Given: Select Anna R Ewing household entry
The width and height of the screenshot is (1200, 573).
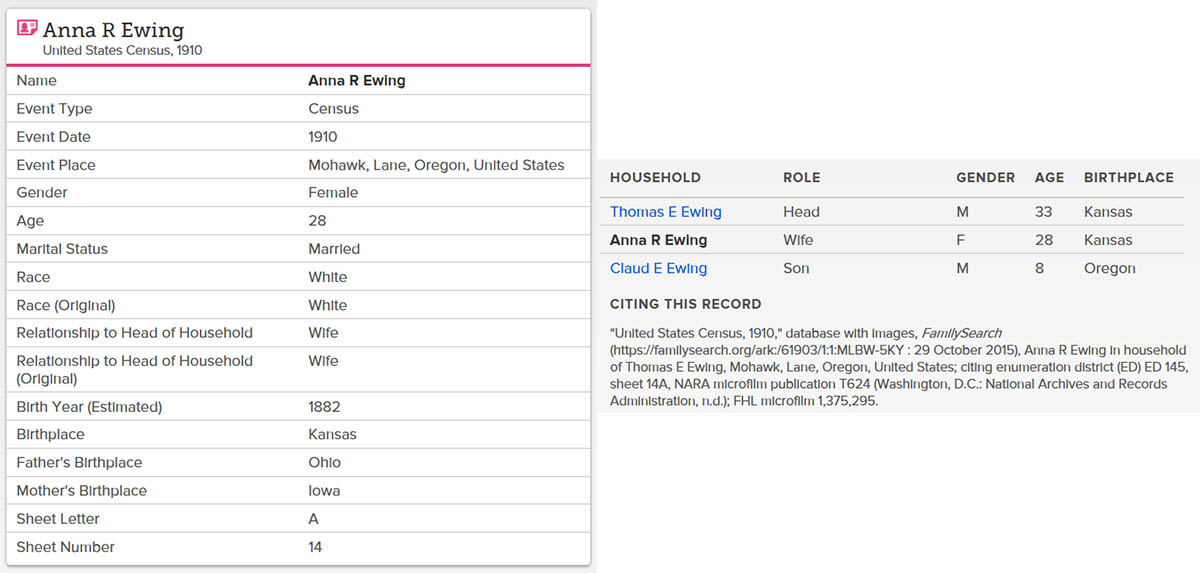Looking at the screenshot, I should point(659,240).
